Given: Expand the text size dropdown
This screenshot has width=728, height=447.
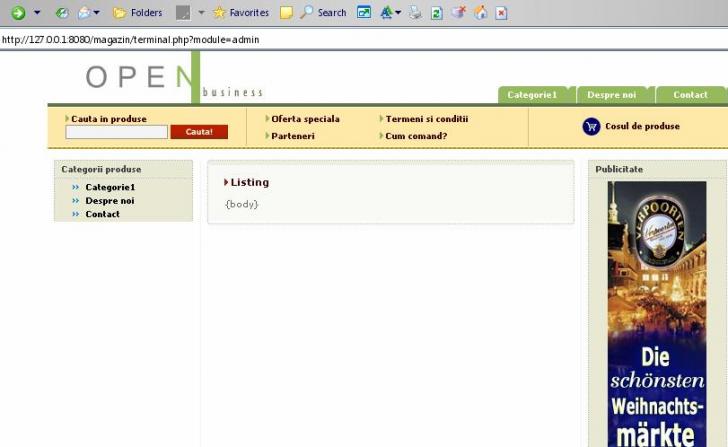Looking at the screenshot, I should tap(398, 13).
